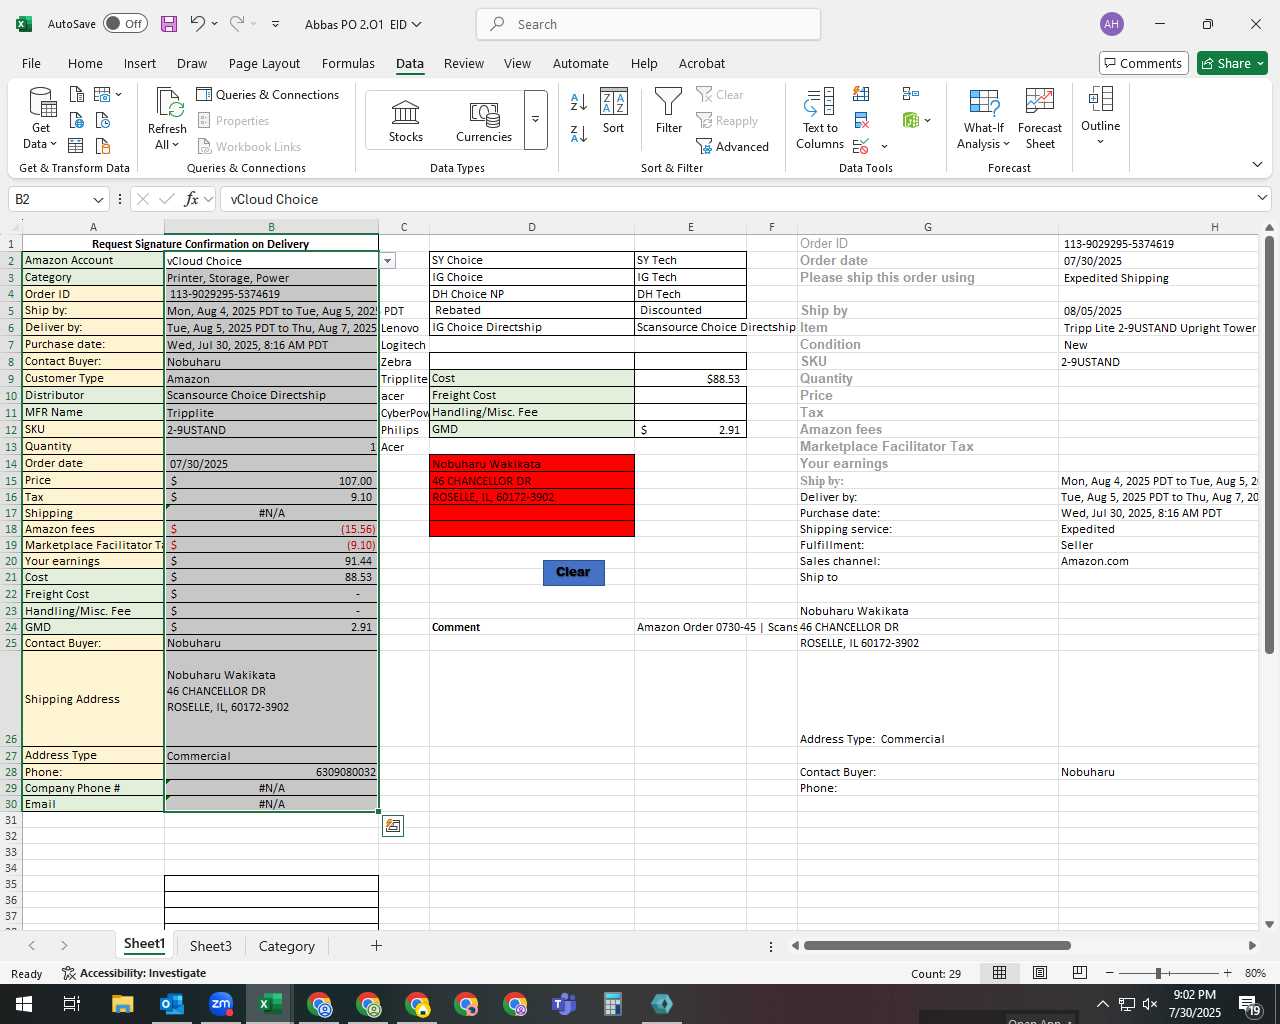The width and height of the screenshot is (1280, 1024).
Task: Expand the formula bar
Action: [1262, 199]
